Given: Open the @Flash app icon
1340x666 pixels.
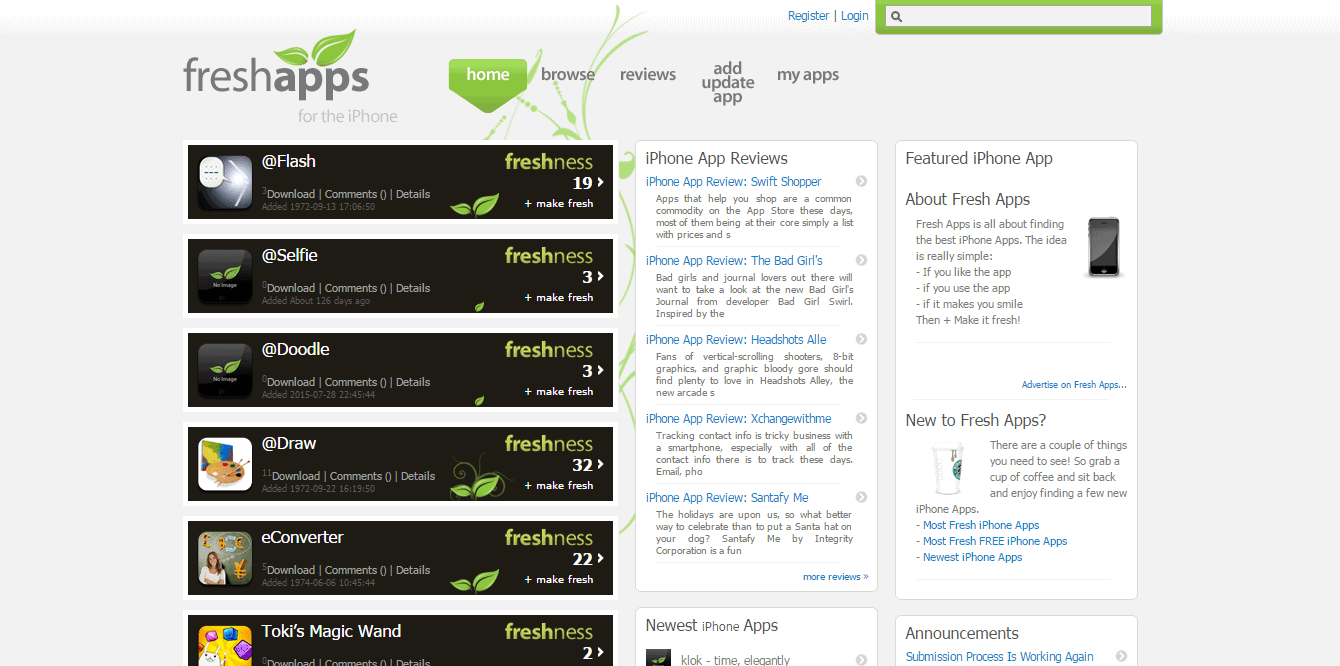Looking at the screenshot, I should (x=225, y=182).
